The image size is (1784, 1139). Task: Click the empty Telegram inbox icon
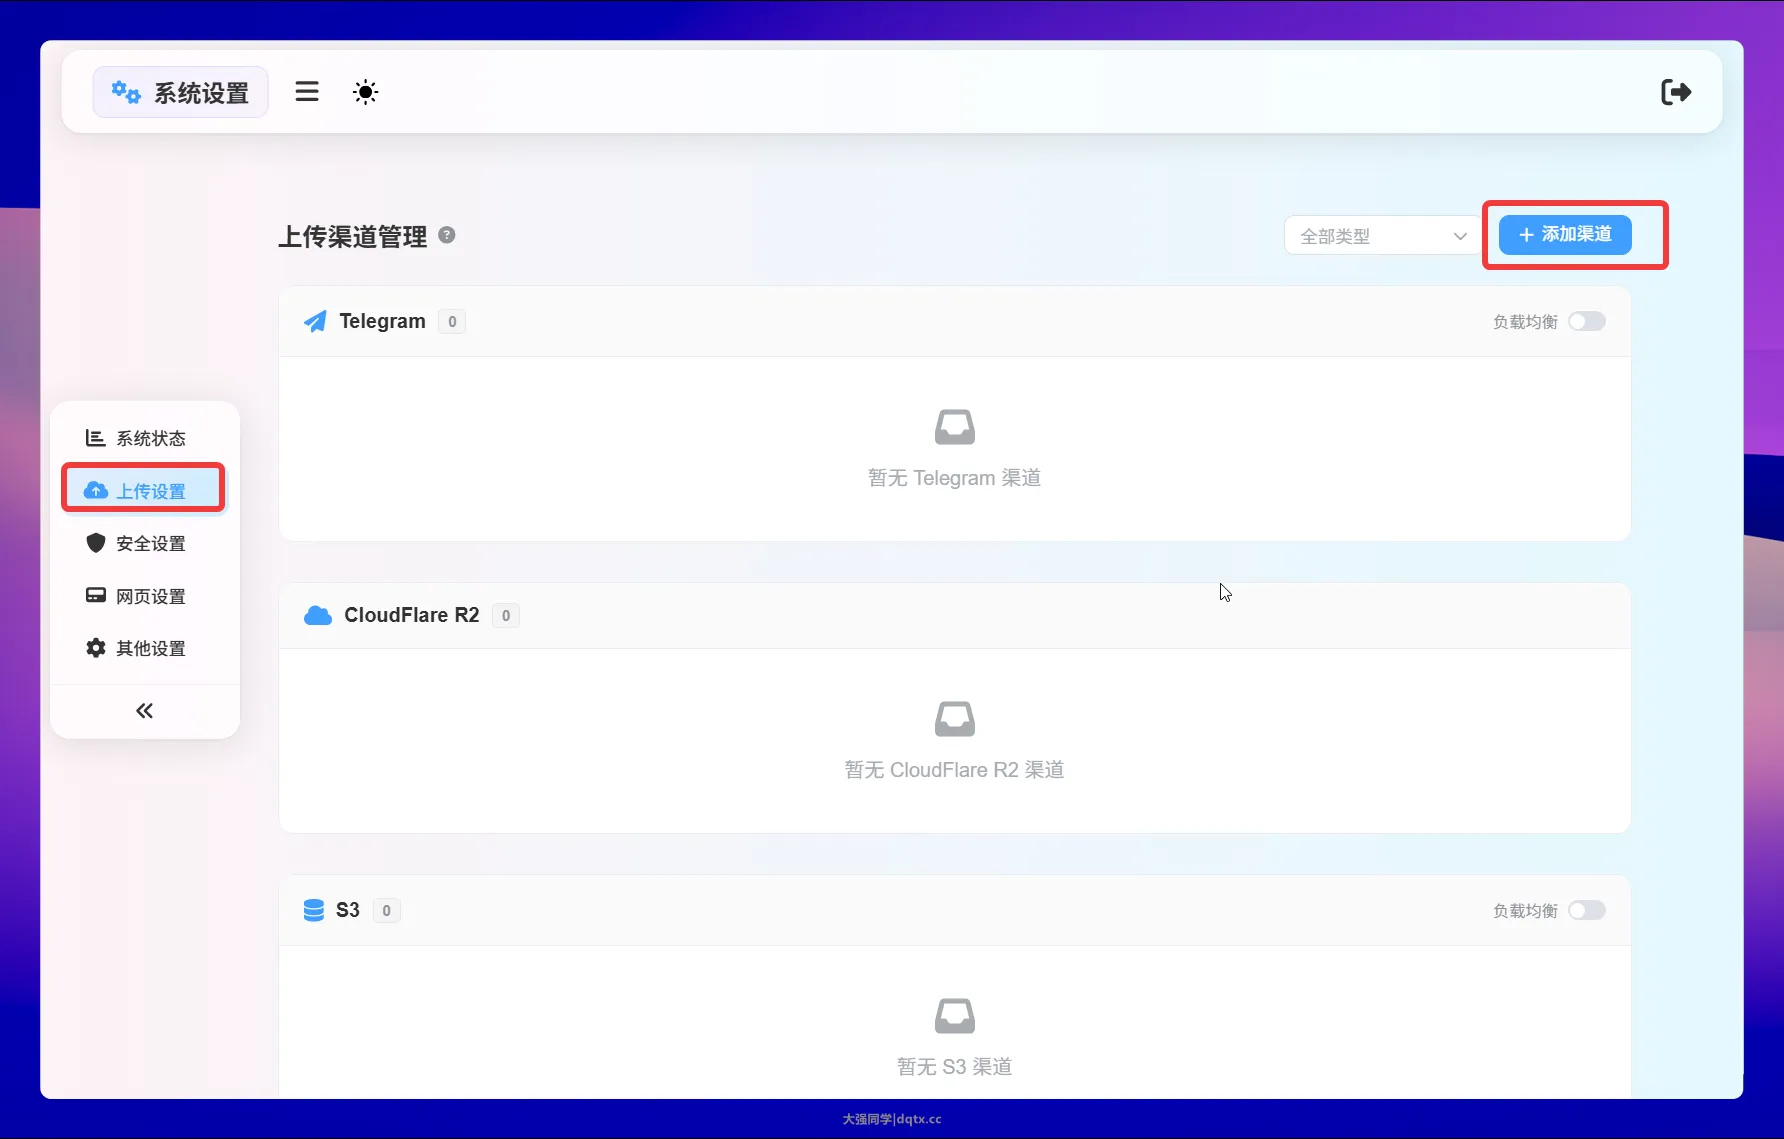coord(954,427)
